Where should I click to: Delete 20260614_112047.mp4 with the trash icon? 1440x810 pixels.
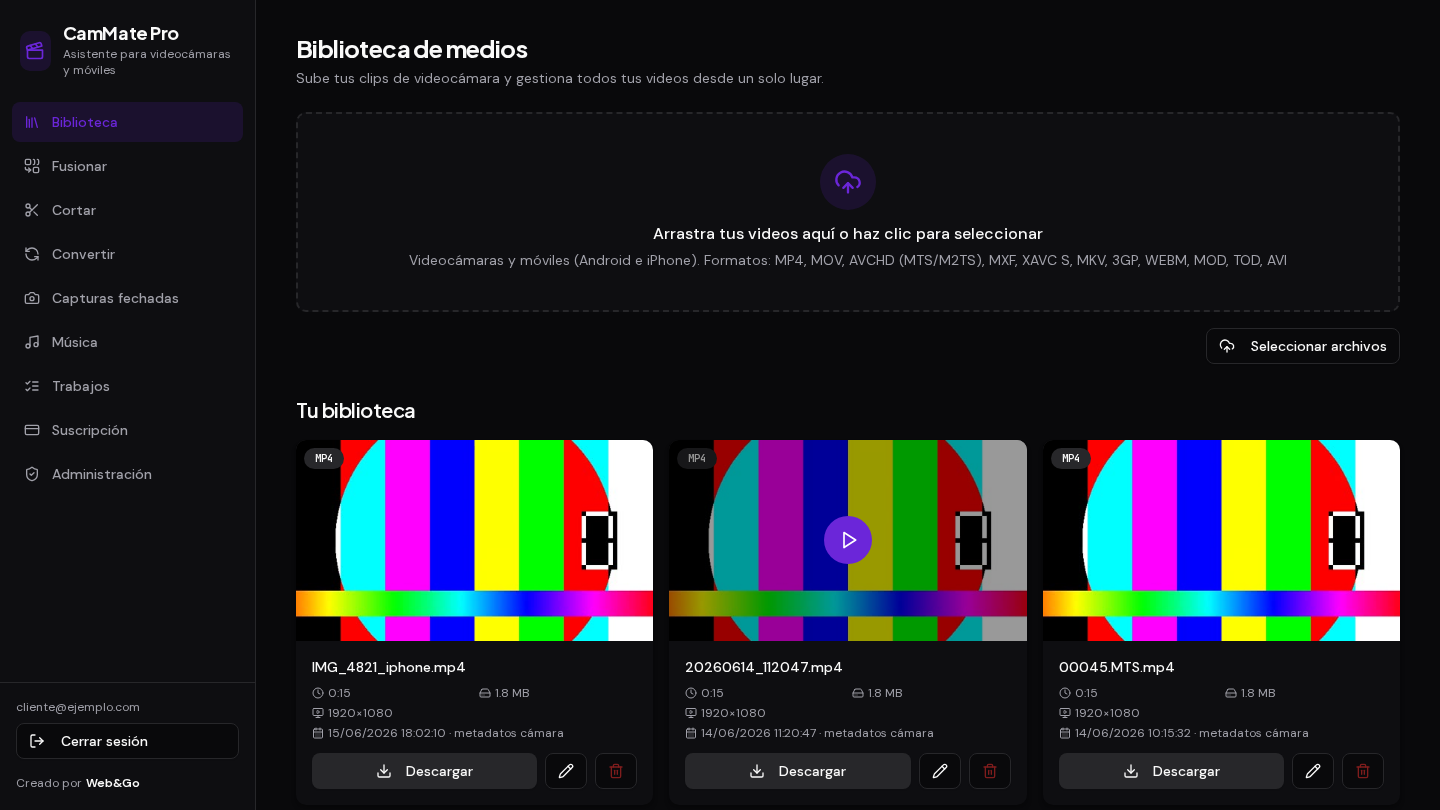coord(990,771)
